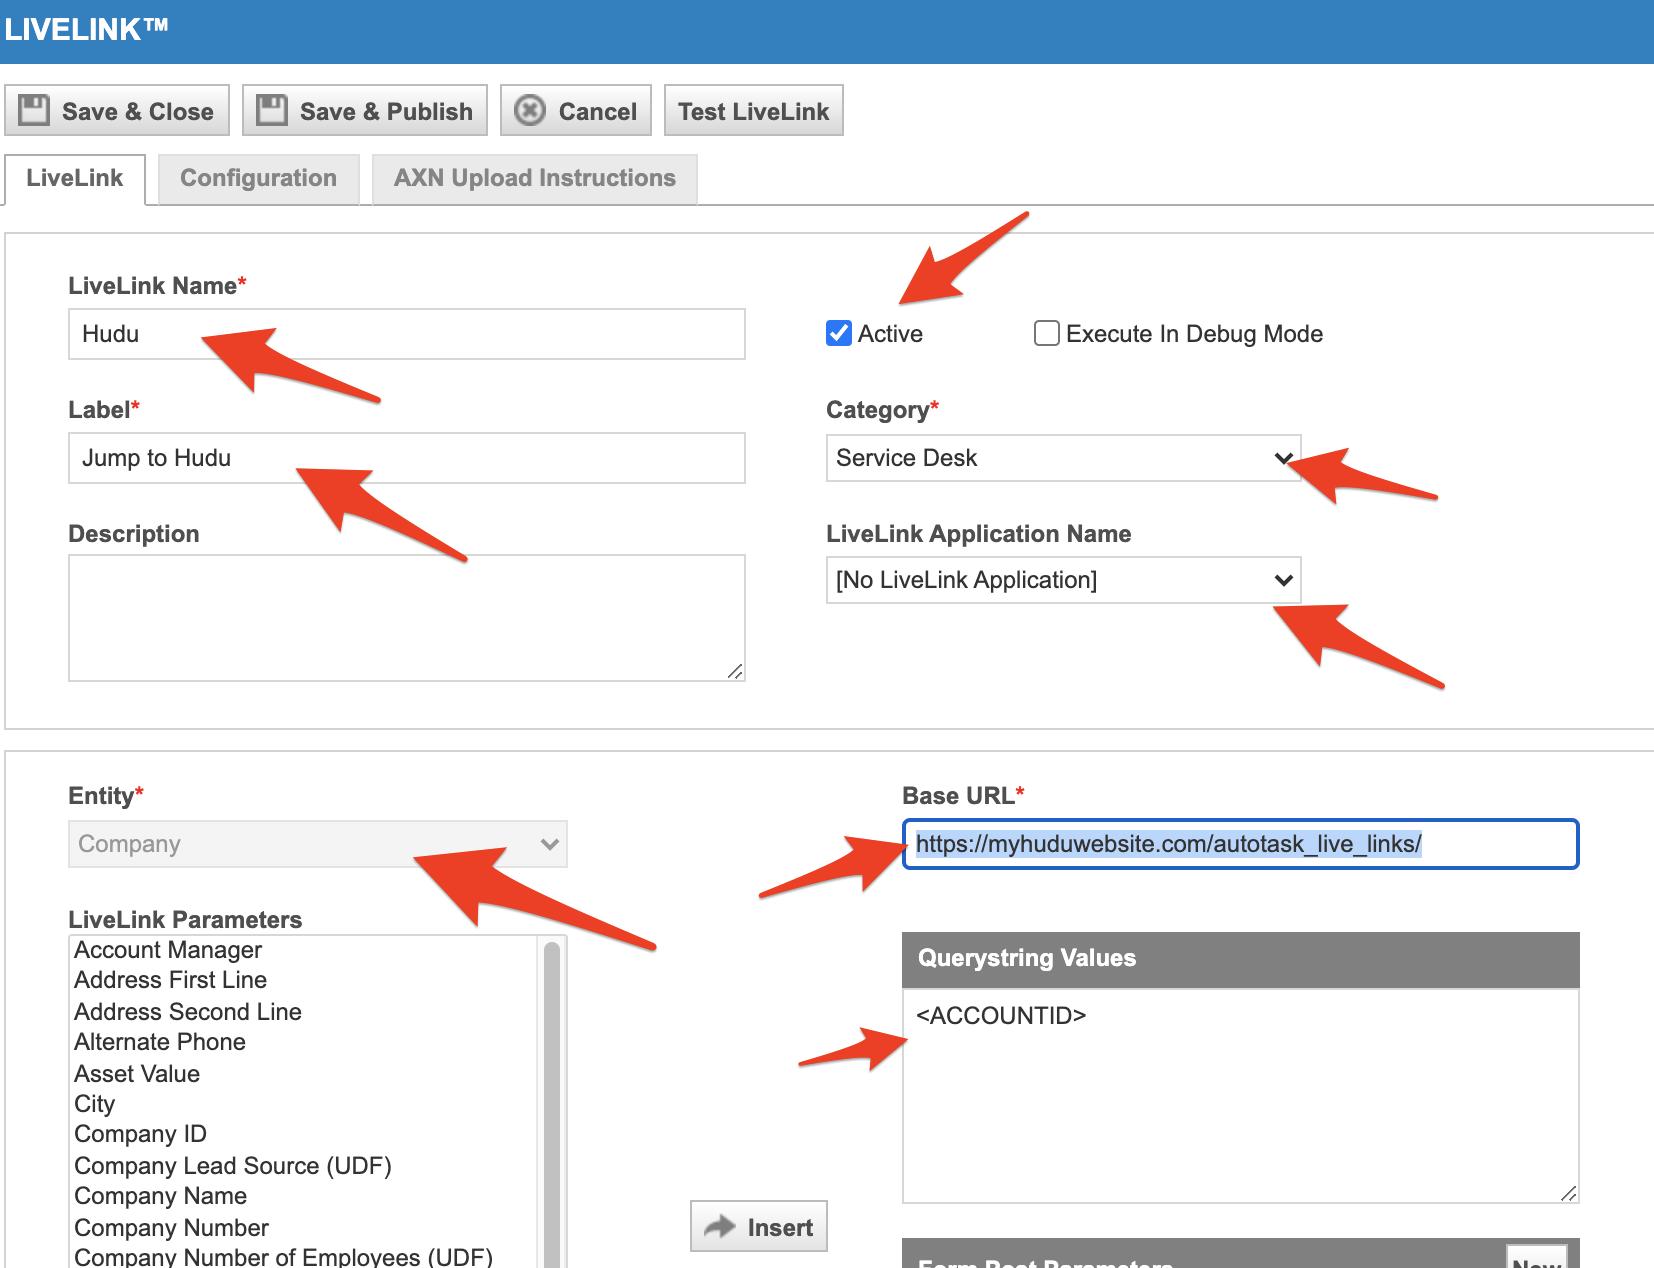Open the AXN Upload Instructions tab
This screenshot has height=1268, width=1654.
tap(535, 178)
